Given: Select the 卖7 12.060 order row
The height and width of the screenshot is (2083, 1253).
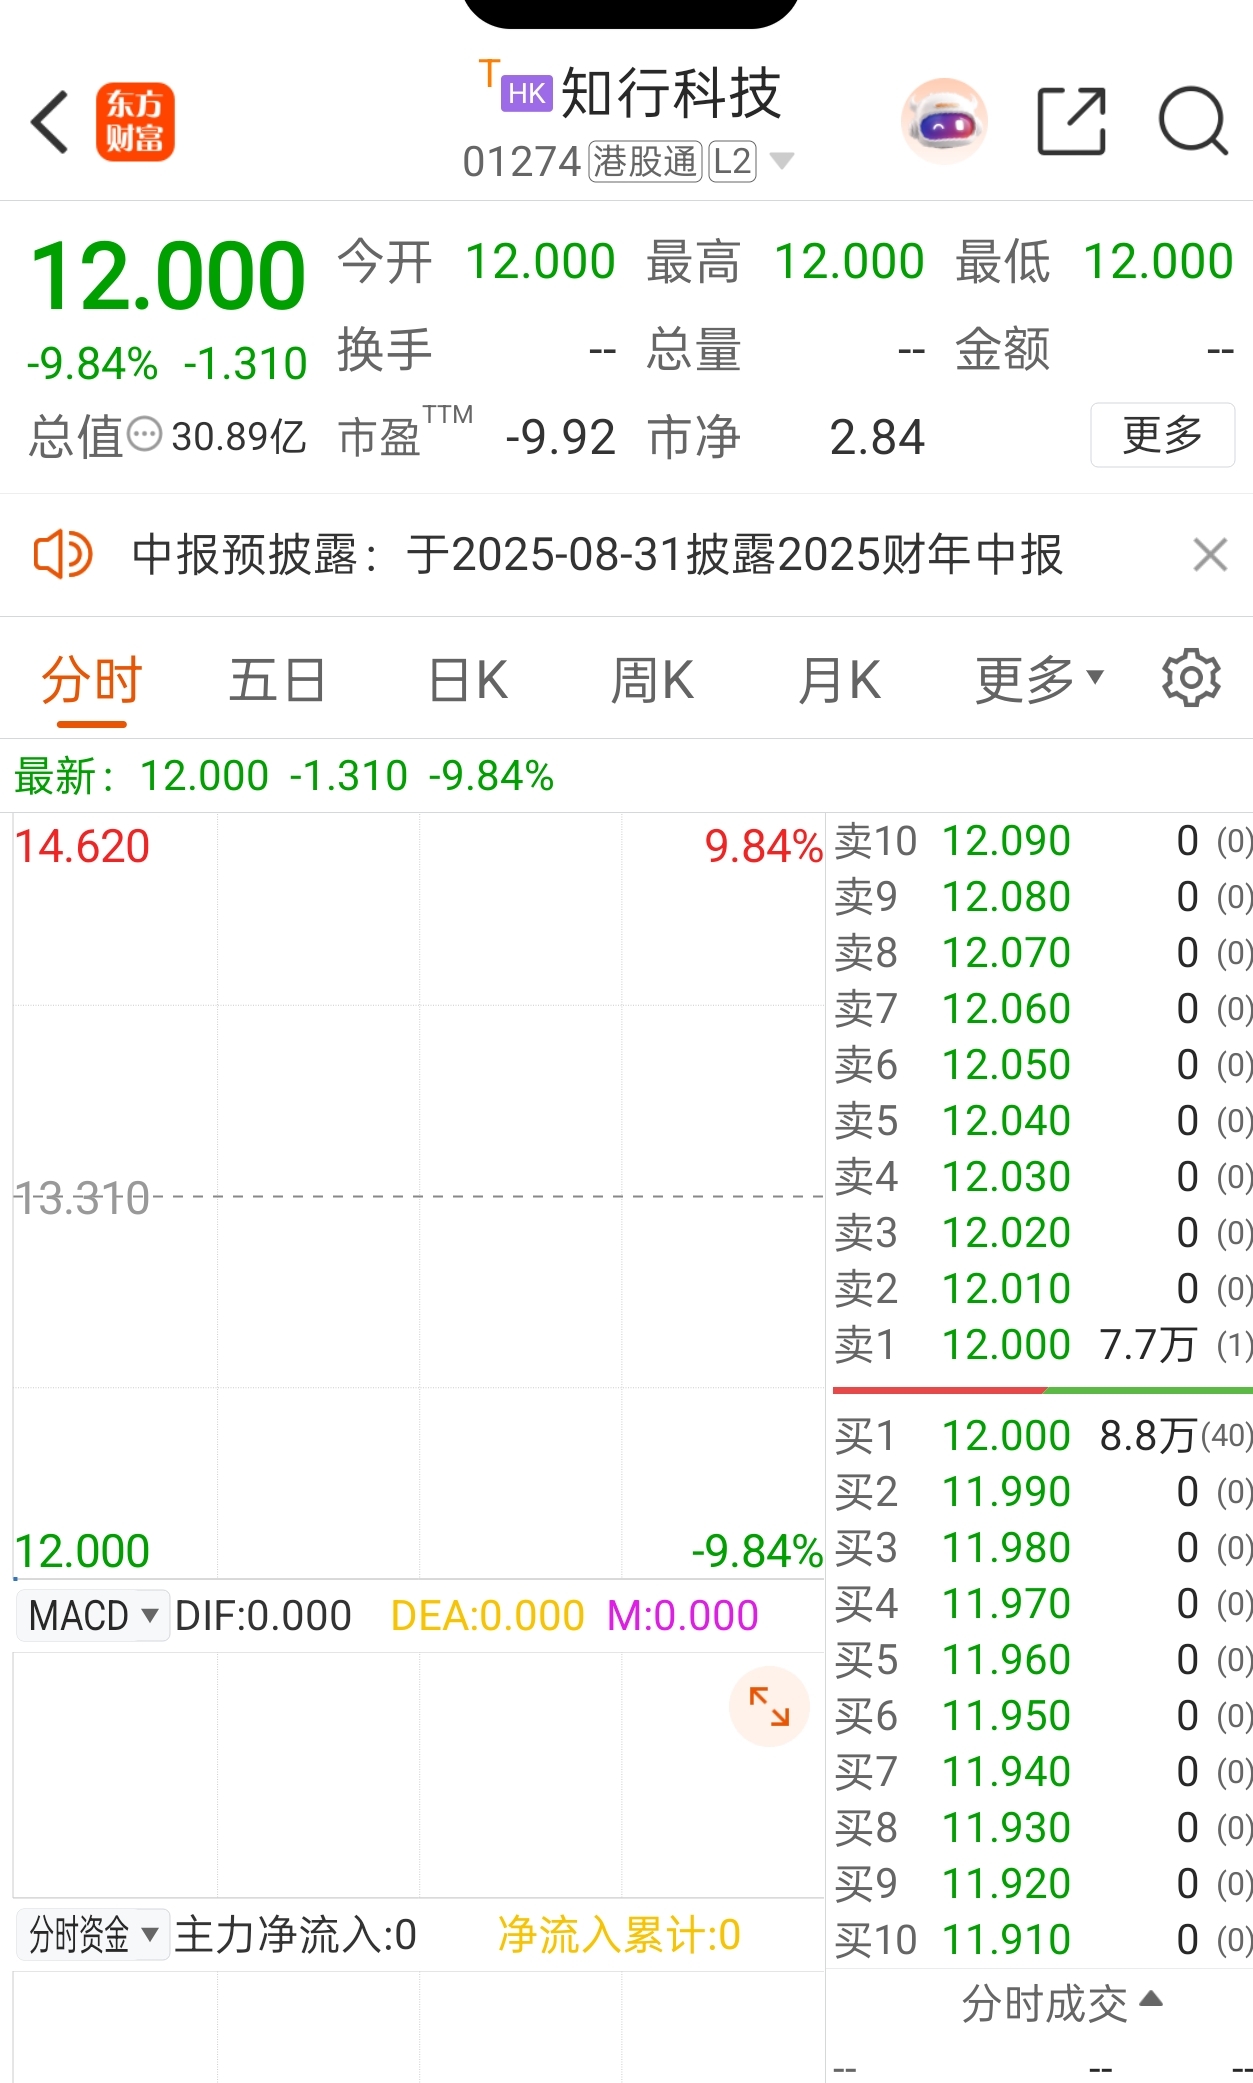Looking at the screenshot, I should (x=1043, y=1008).
